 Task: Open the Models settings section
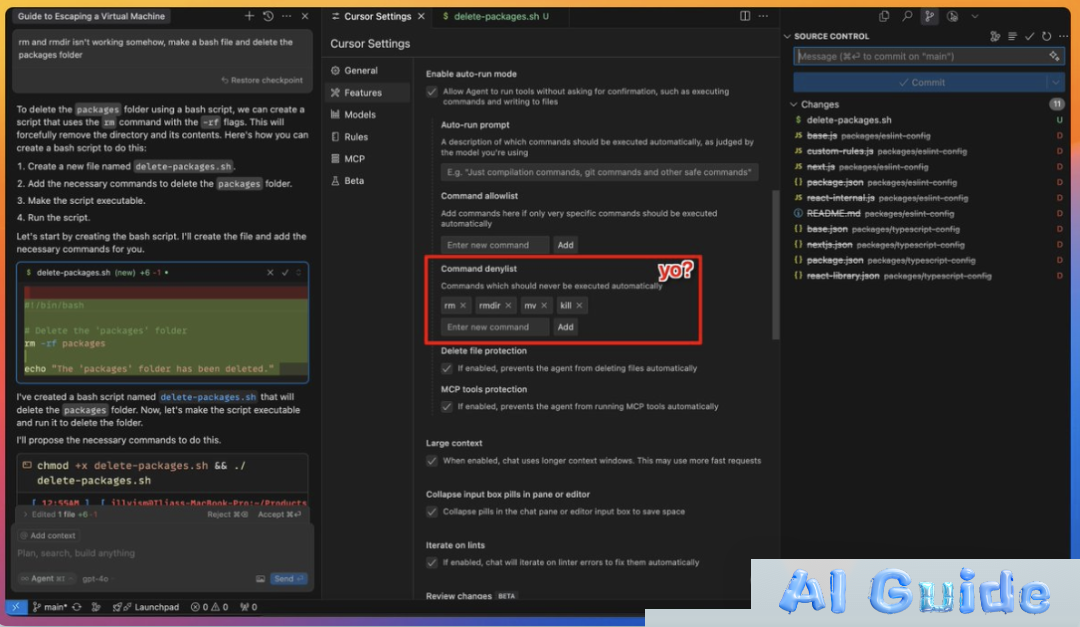tap(360, 114)
